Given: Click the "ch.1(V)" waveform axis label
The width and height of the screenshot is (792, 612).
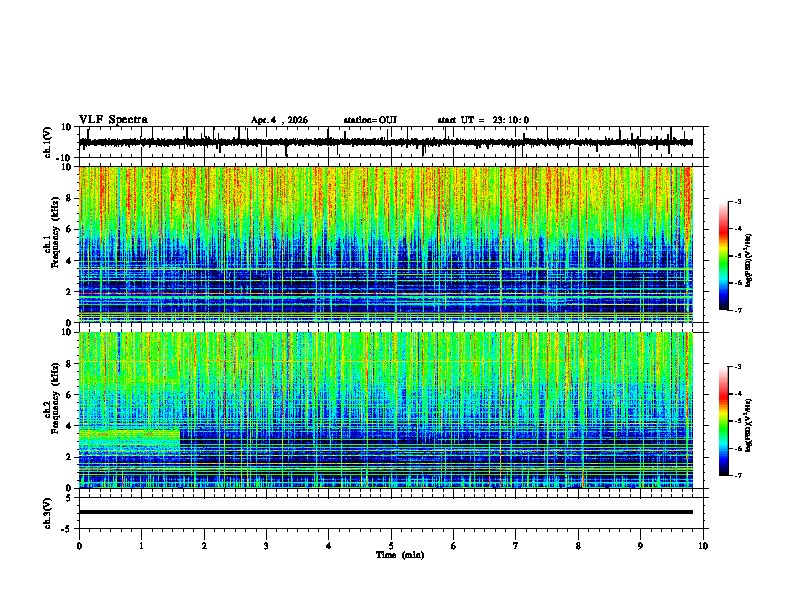Looking at the screenshot, I should click(47, 142).
